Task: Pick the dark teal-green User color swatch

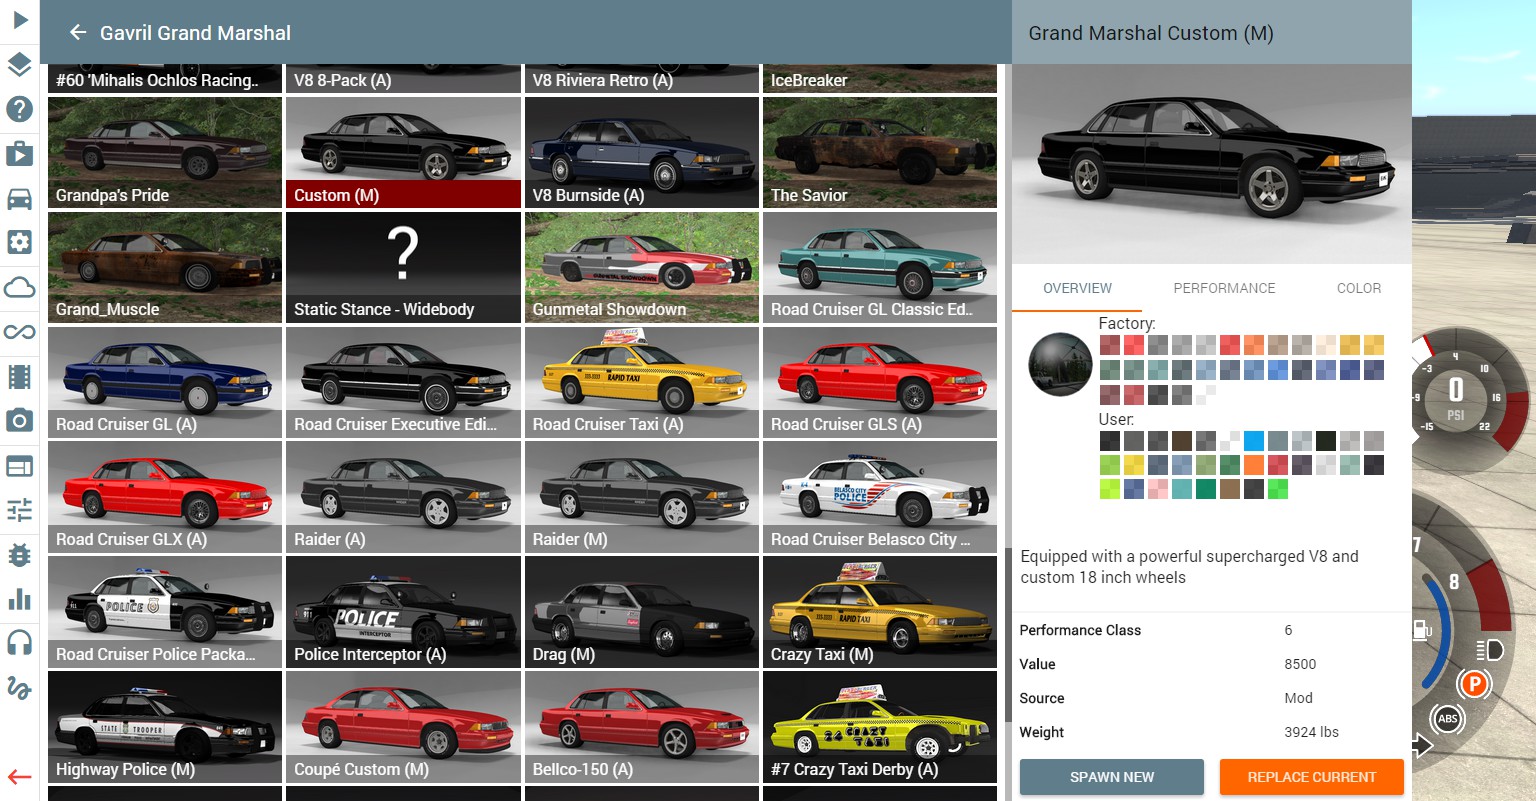Action: tap(1206, 489)
